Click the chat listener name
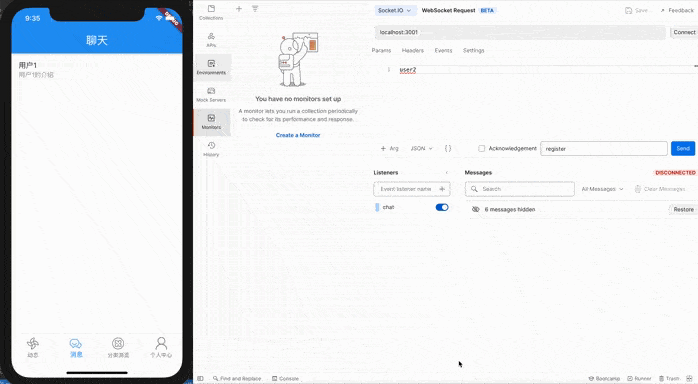698x384 pixels. coord(388,207)
